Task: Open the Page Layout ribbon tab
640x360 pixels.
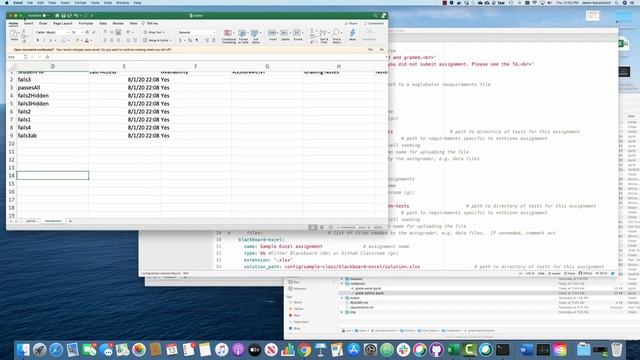Action: [x=62, y=23]
